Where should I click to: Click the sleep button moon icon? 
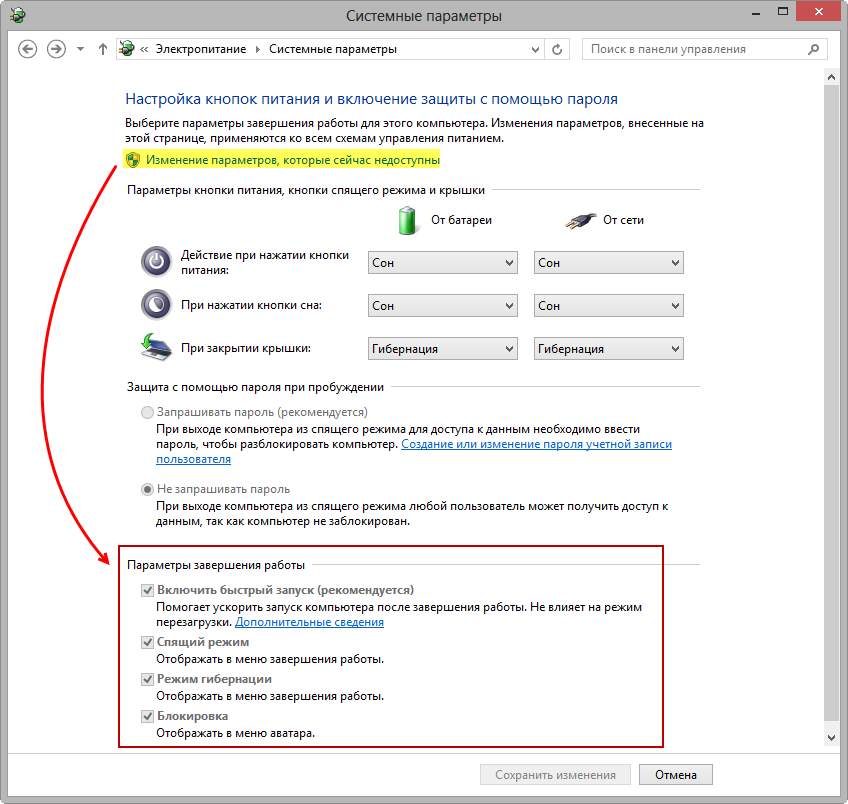[x=156, y=305]
